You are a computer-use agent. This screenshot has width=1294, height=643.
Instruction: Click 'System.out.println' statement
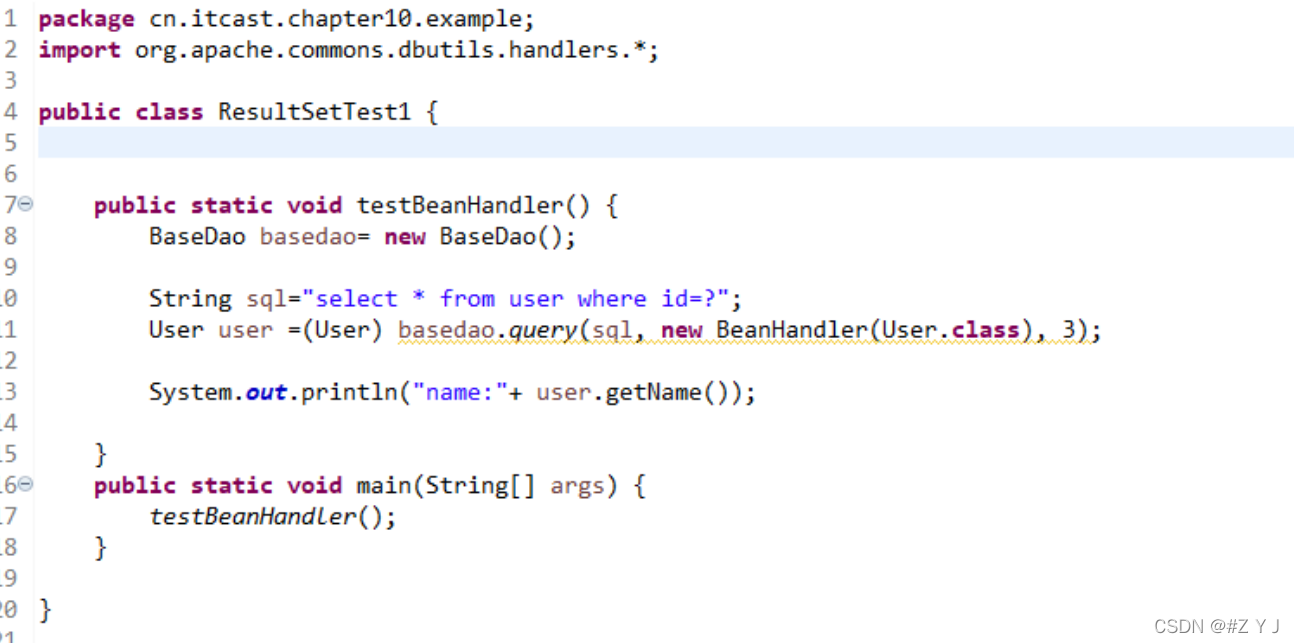coord(273,392)
